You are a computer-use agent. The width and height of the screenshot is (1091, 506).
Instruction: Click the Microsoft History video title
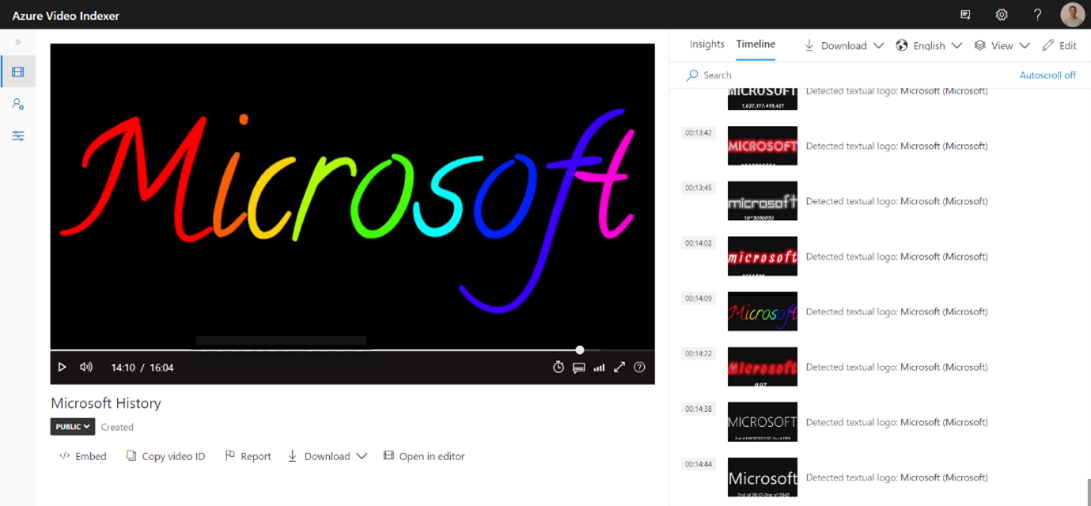tap(106, 403)
